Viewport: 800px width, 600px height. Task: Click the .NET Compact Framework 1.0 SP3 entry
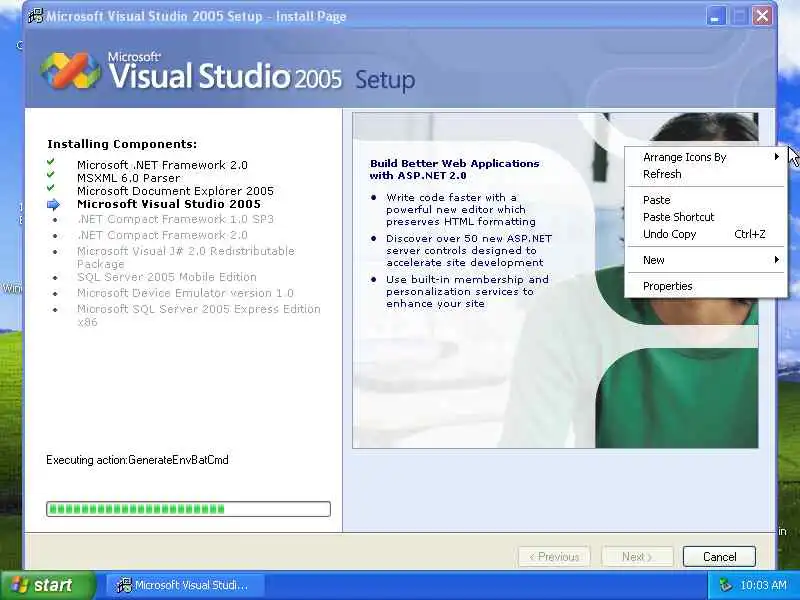(x=176, y=219)
